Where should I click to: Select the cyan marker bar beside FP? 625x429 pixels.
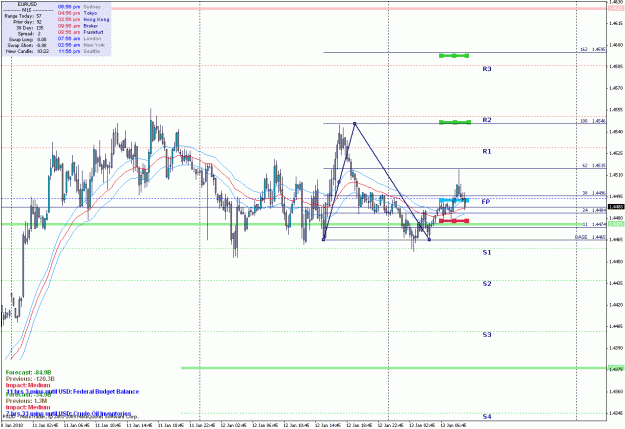tap(454, 200)
